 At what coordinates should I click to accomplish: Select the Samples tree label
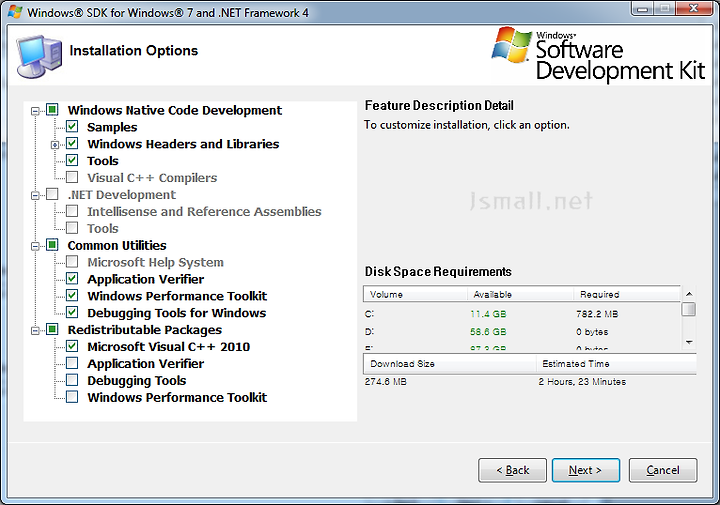(112, 127)
